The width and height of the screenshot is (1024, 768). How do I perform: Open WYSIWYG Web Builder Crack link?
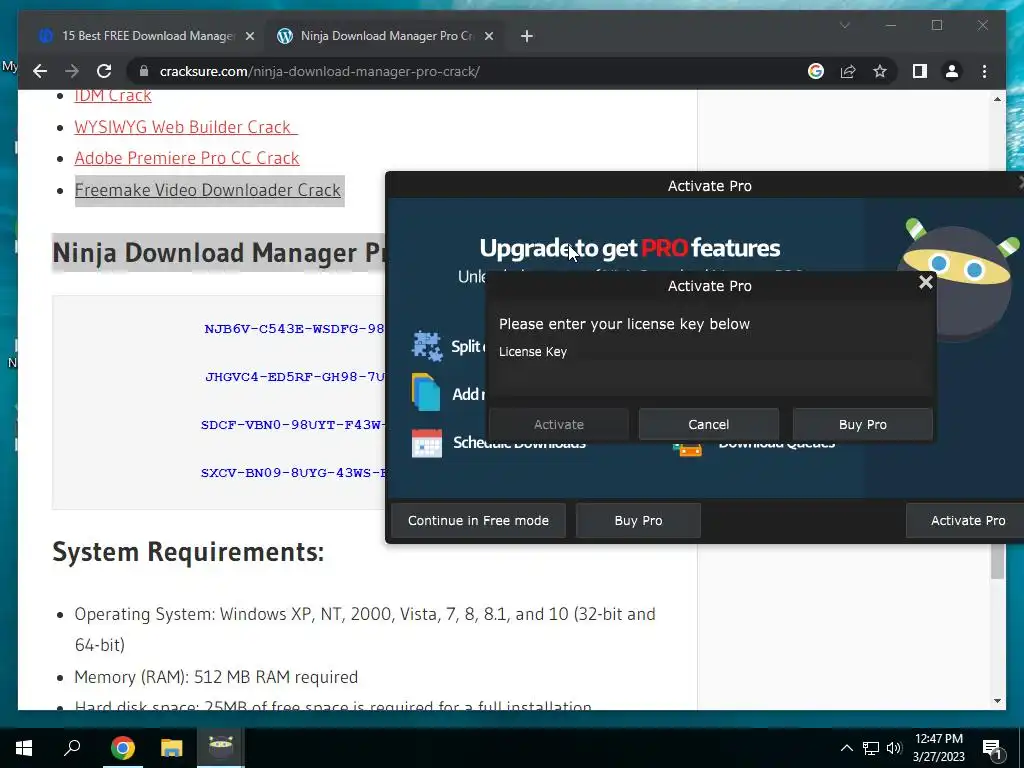click(x=186, y=127)
